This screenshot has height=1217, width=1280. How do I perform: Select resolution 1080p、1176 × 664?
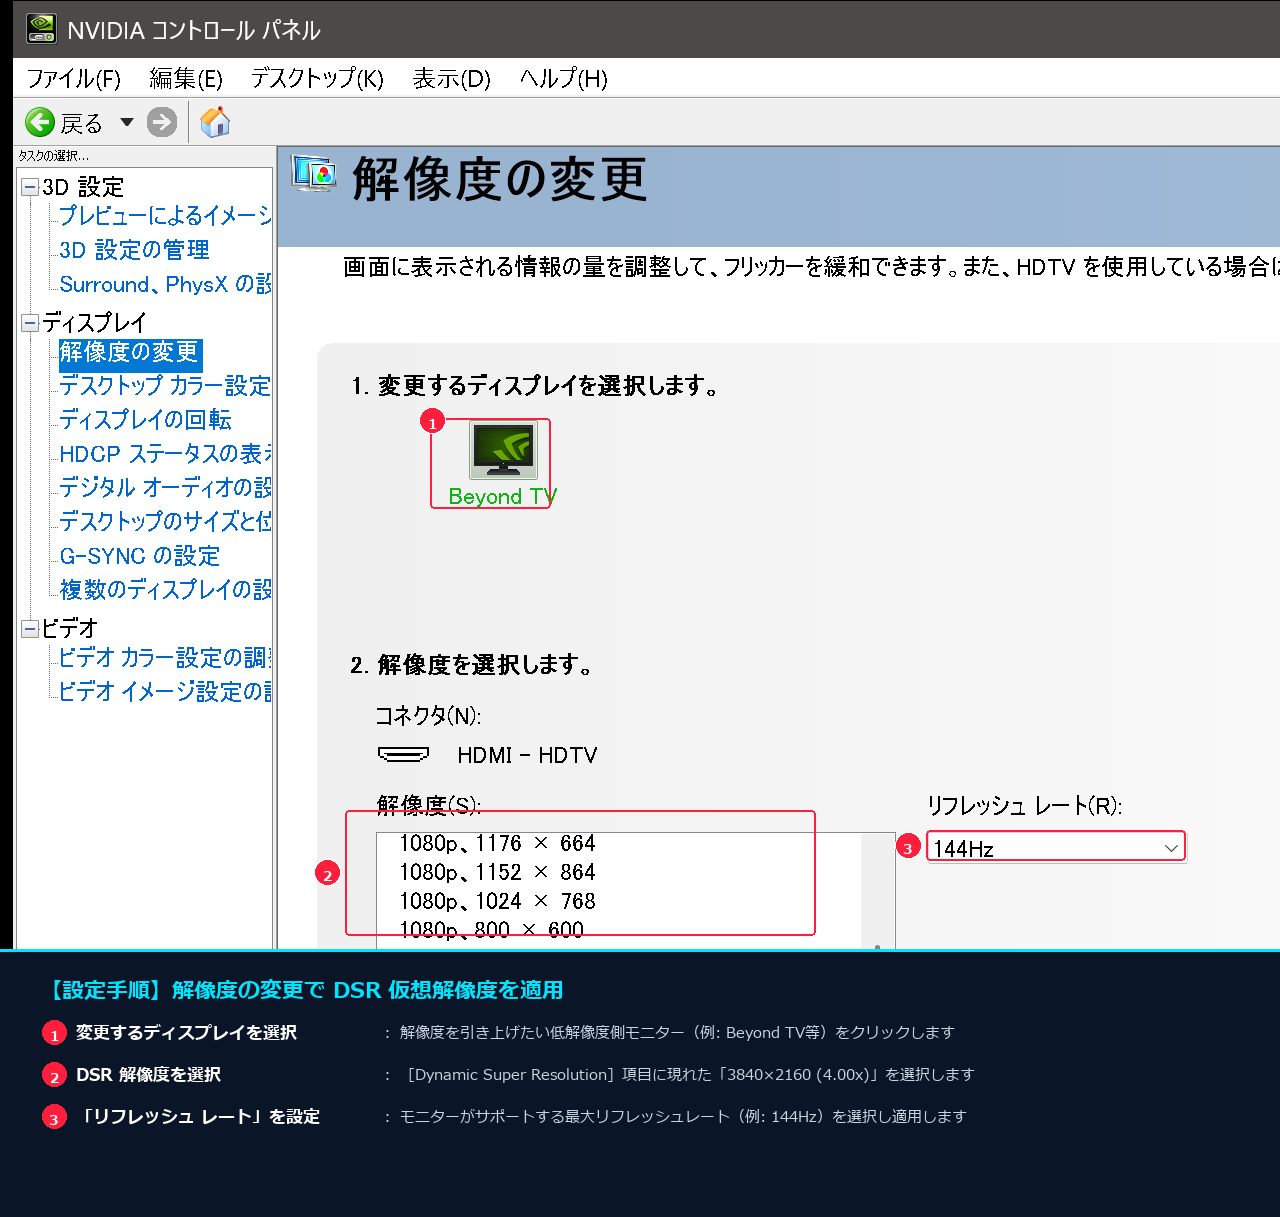(x=497, y=843)
